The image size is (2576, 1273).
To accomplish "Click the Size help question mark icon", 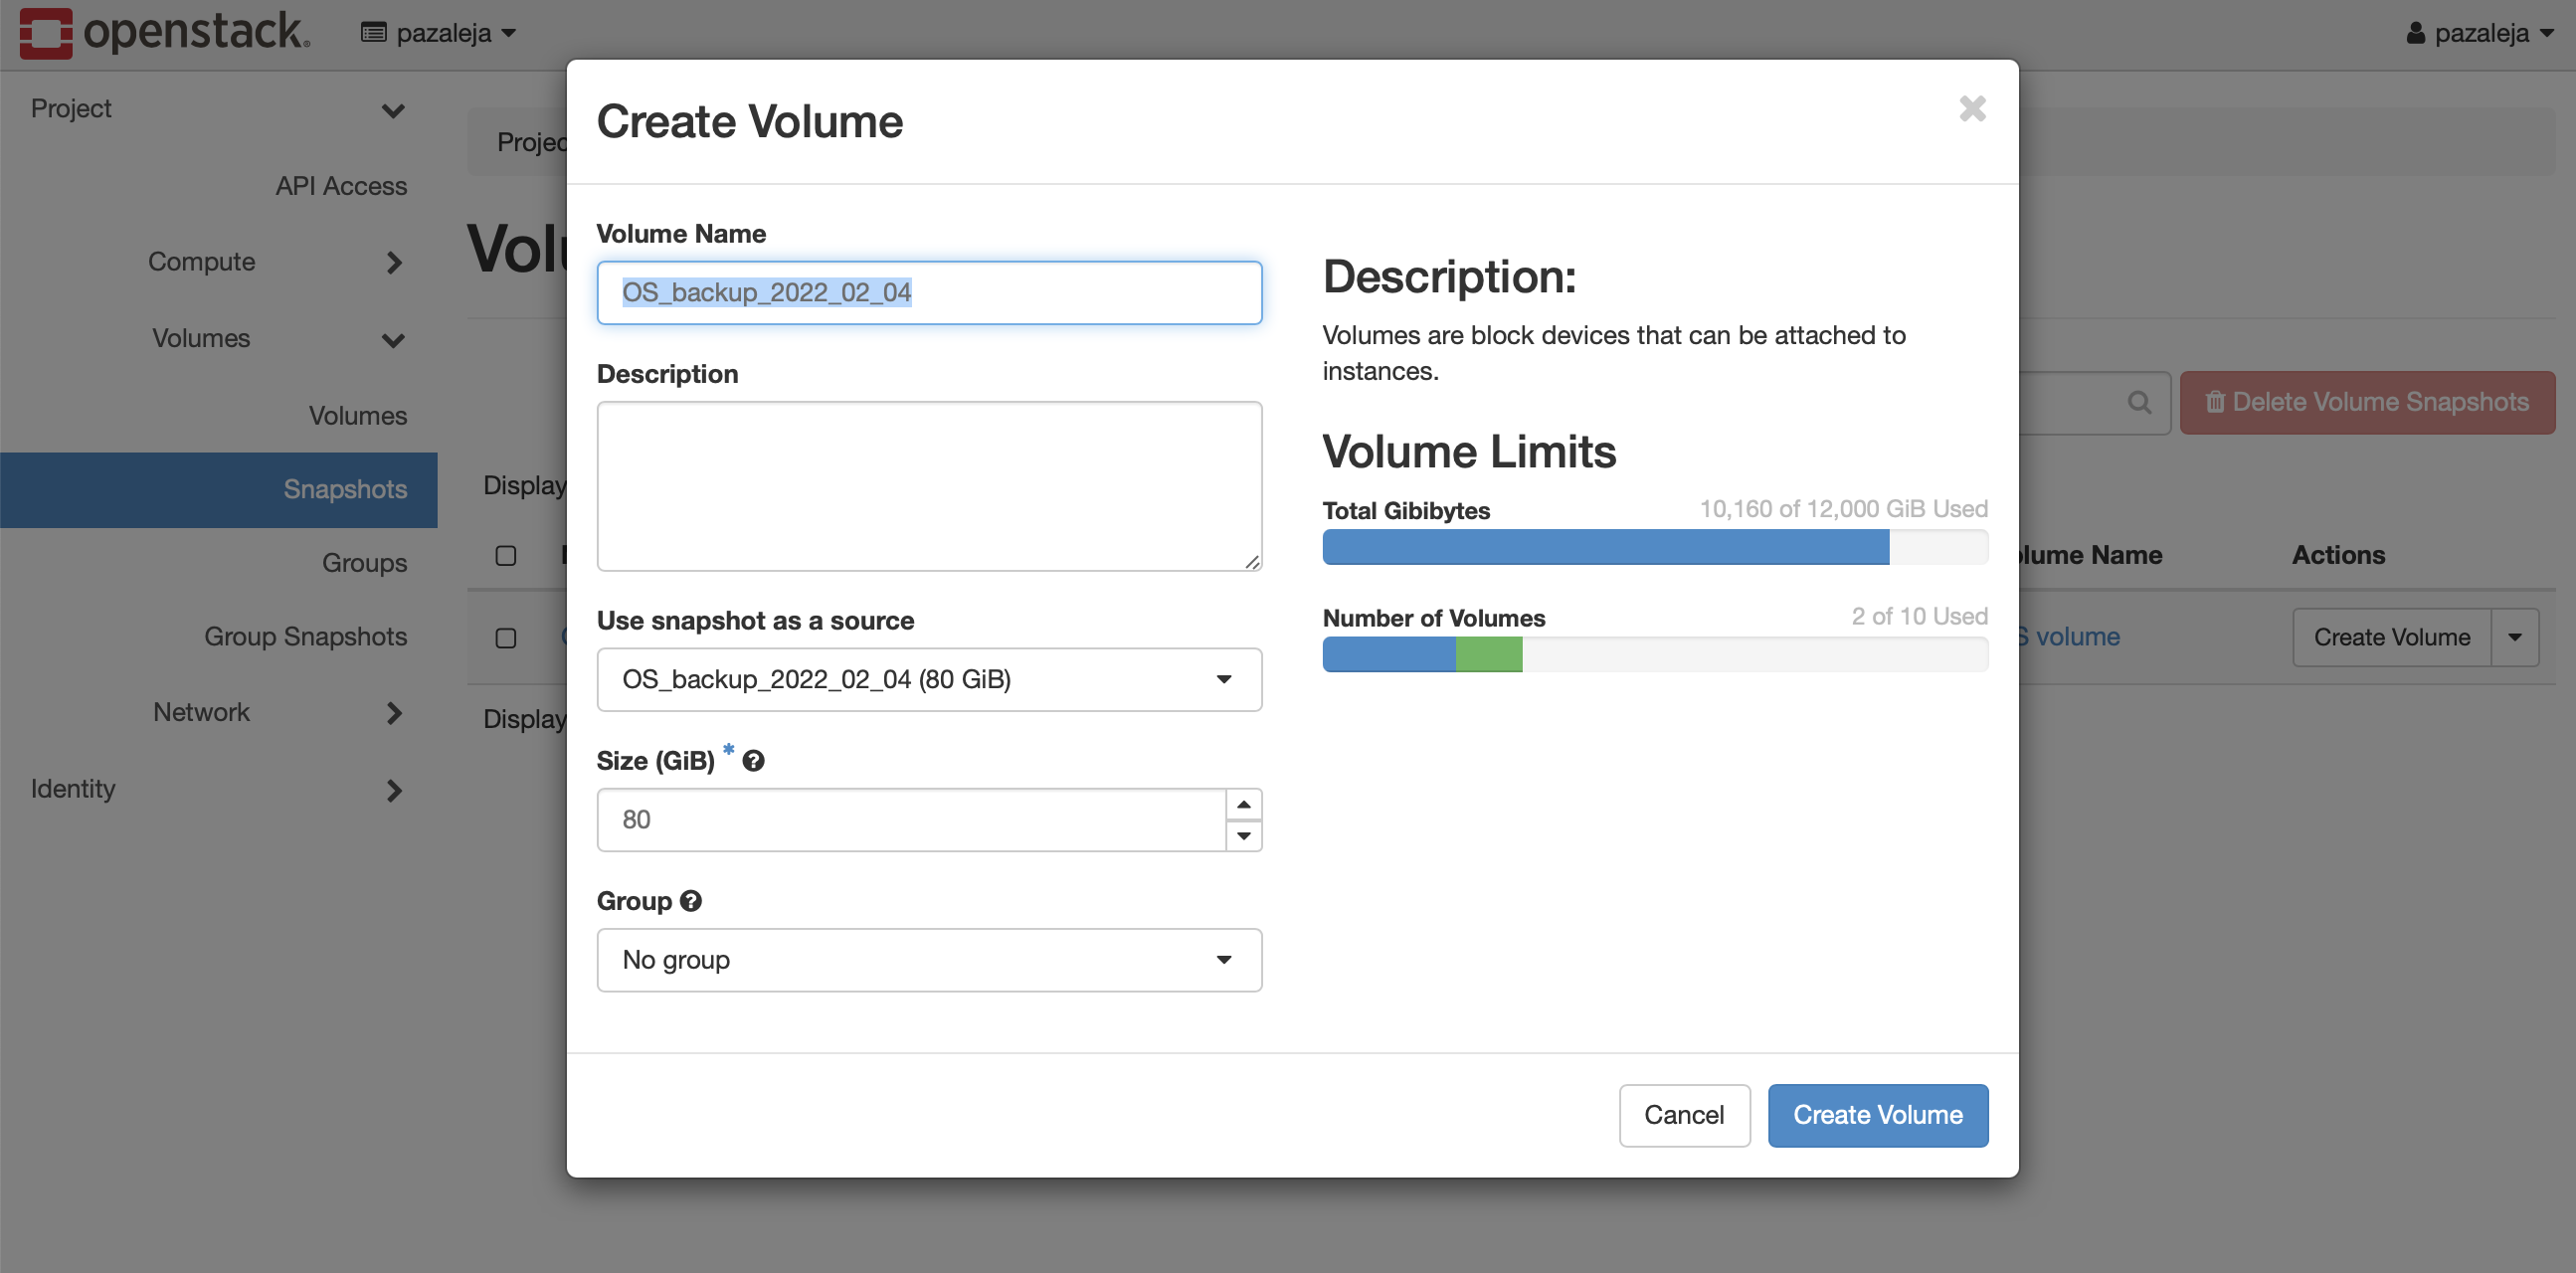I will tap(754, 761).
